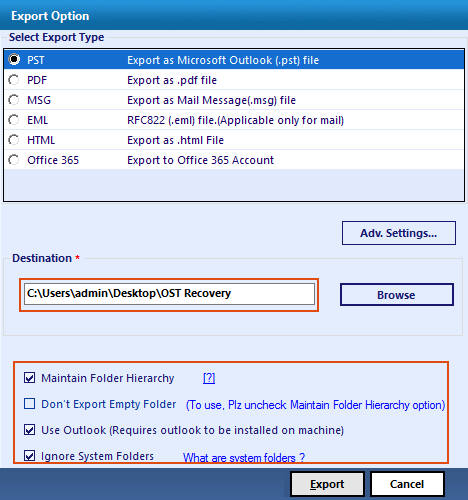Click 'Export as .pdf file' description row
The width and height of the screenshot is (468, 500).
(172, 80)
